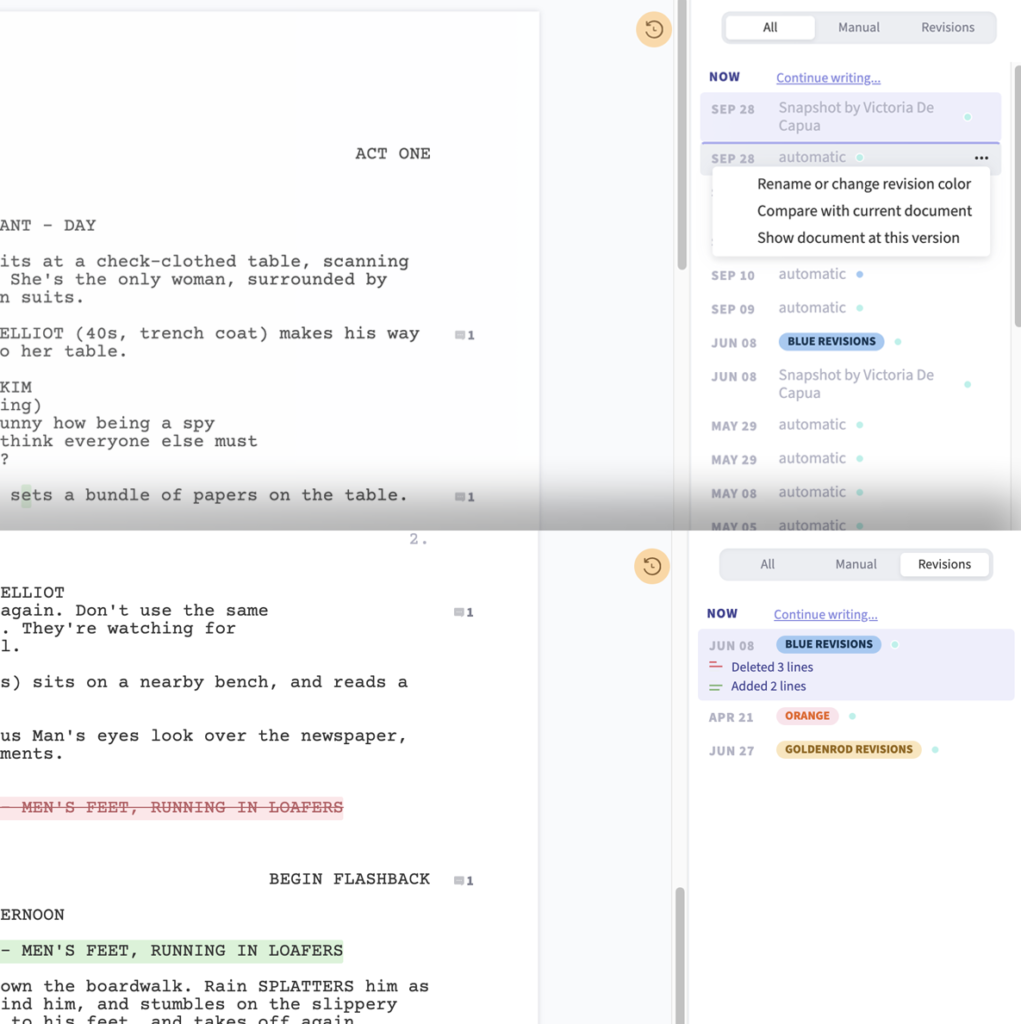
Task: Switch to the Manual tab
Action: pyautogui.click(x=858, y=27)
